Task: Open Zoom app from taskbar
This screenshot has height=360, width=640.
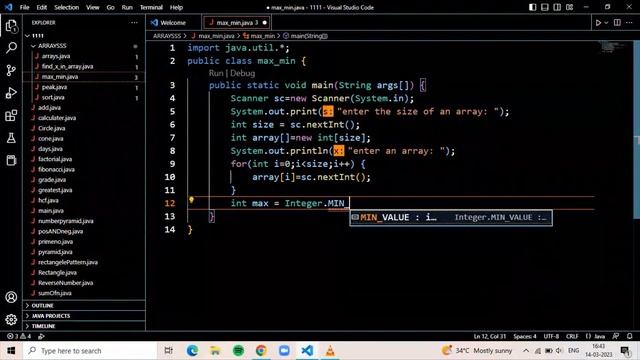Action: pyautogui.click(x=284, y=351)
